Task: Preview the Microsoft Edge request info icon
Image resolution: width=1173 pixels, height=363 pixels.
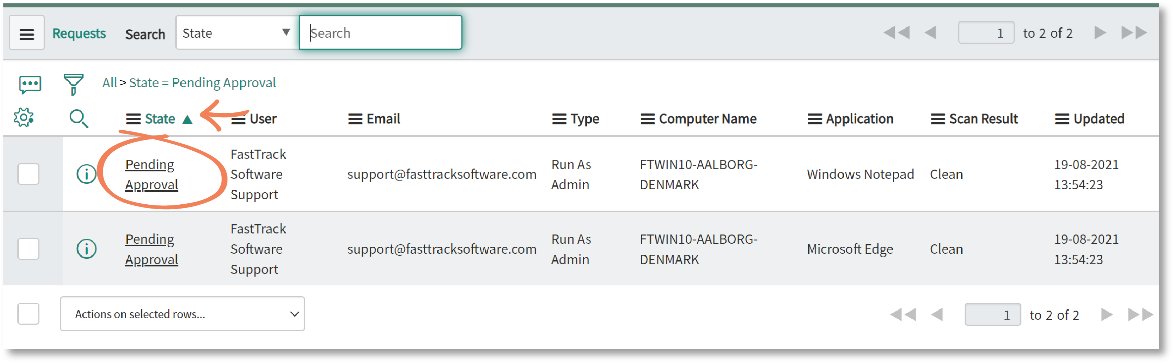Action: pos(87,249)
